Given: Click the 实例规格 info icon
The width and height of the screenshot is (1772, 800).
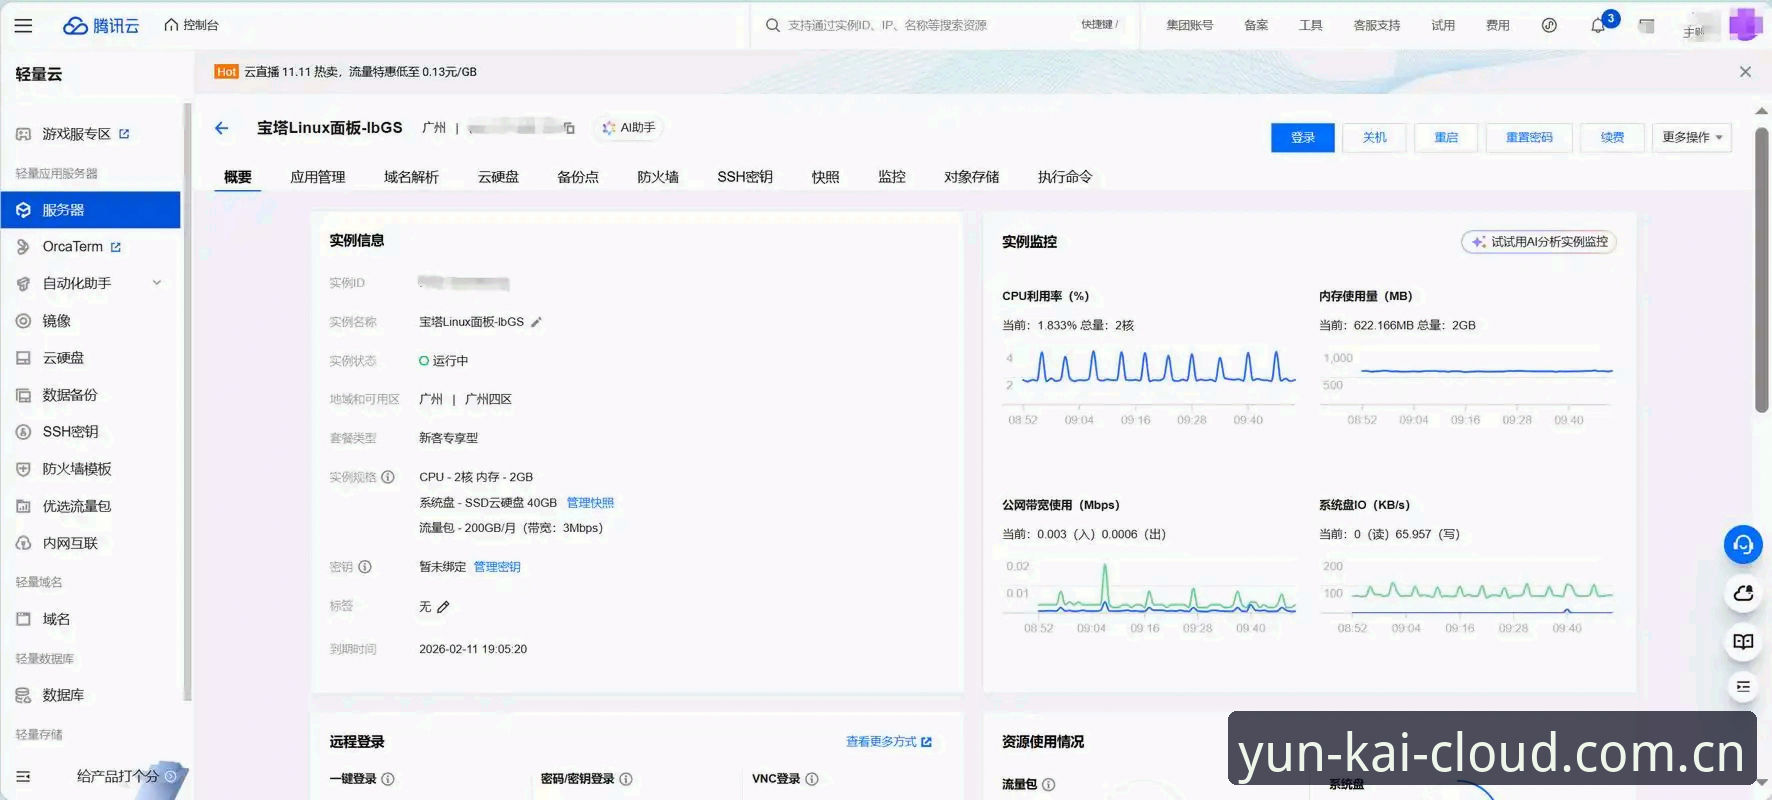Looking at the screenshot, I should [x=388, y=477].
